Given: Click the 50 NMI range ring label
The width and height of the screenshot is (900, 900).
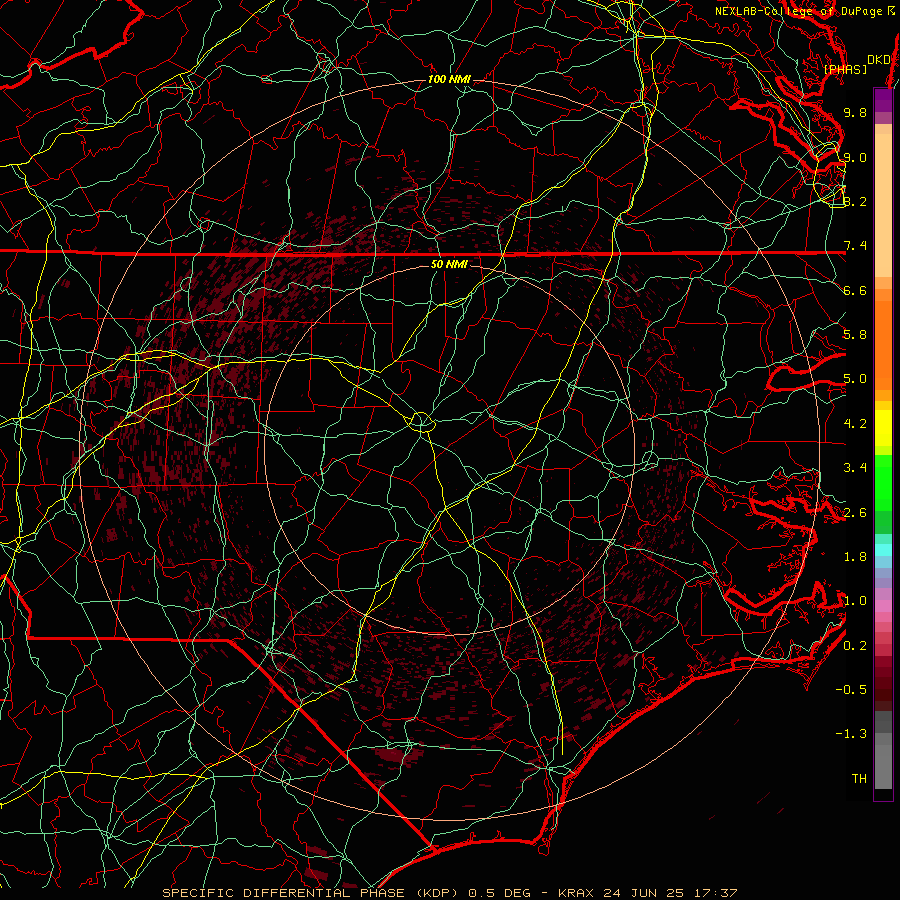Looking at the screenshot, I should click(x=449, y=264).
